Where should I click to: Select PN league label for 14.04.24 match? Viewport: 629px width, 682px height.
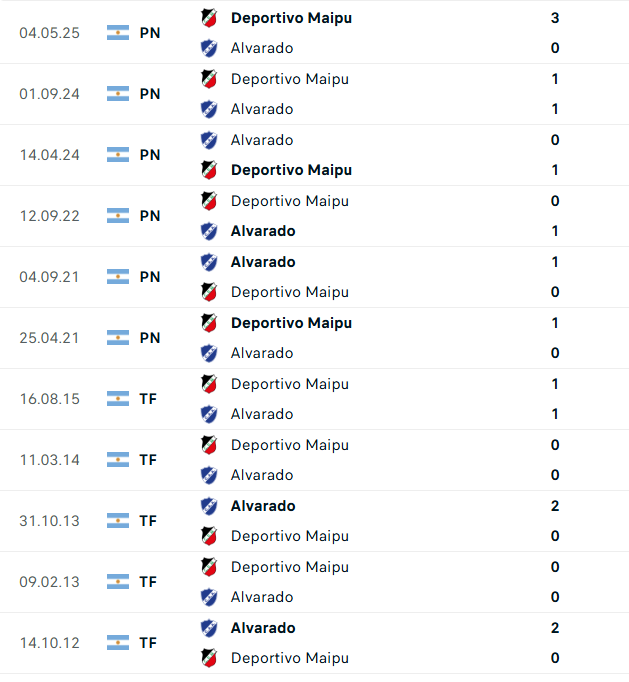(150, 155)
